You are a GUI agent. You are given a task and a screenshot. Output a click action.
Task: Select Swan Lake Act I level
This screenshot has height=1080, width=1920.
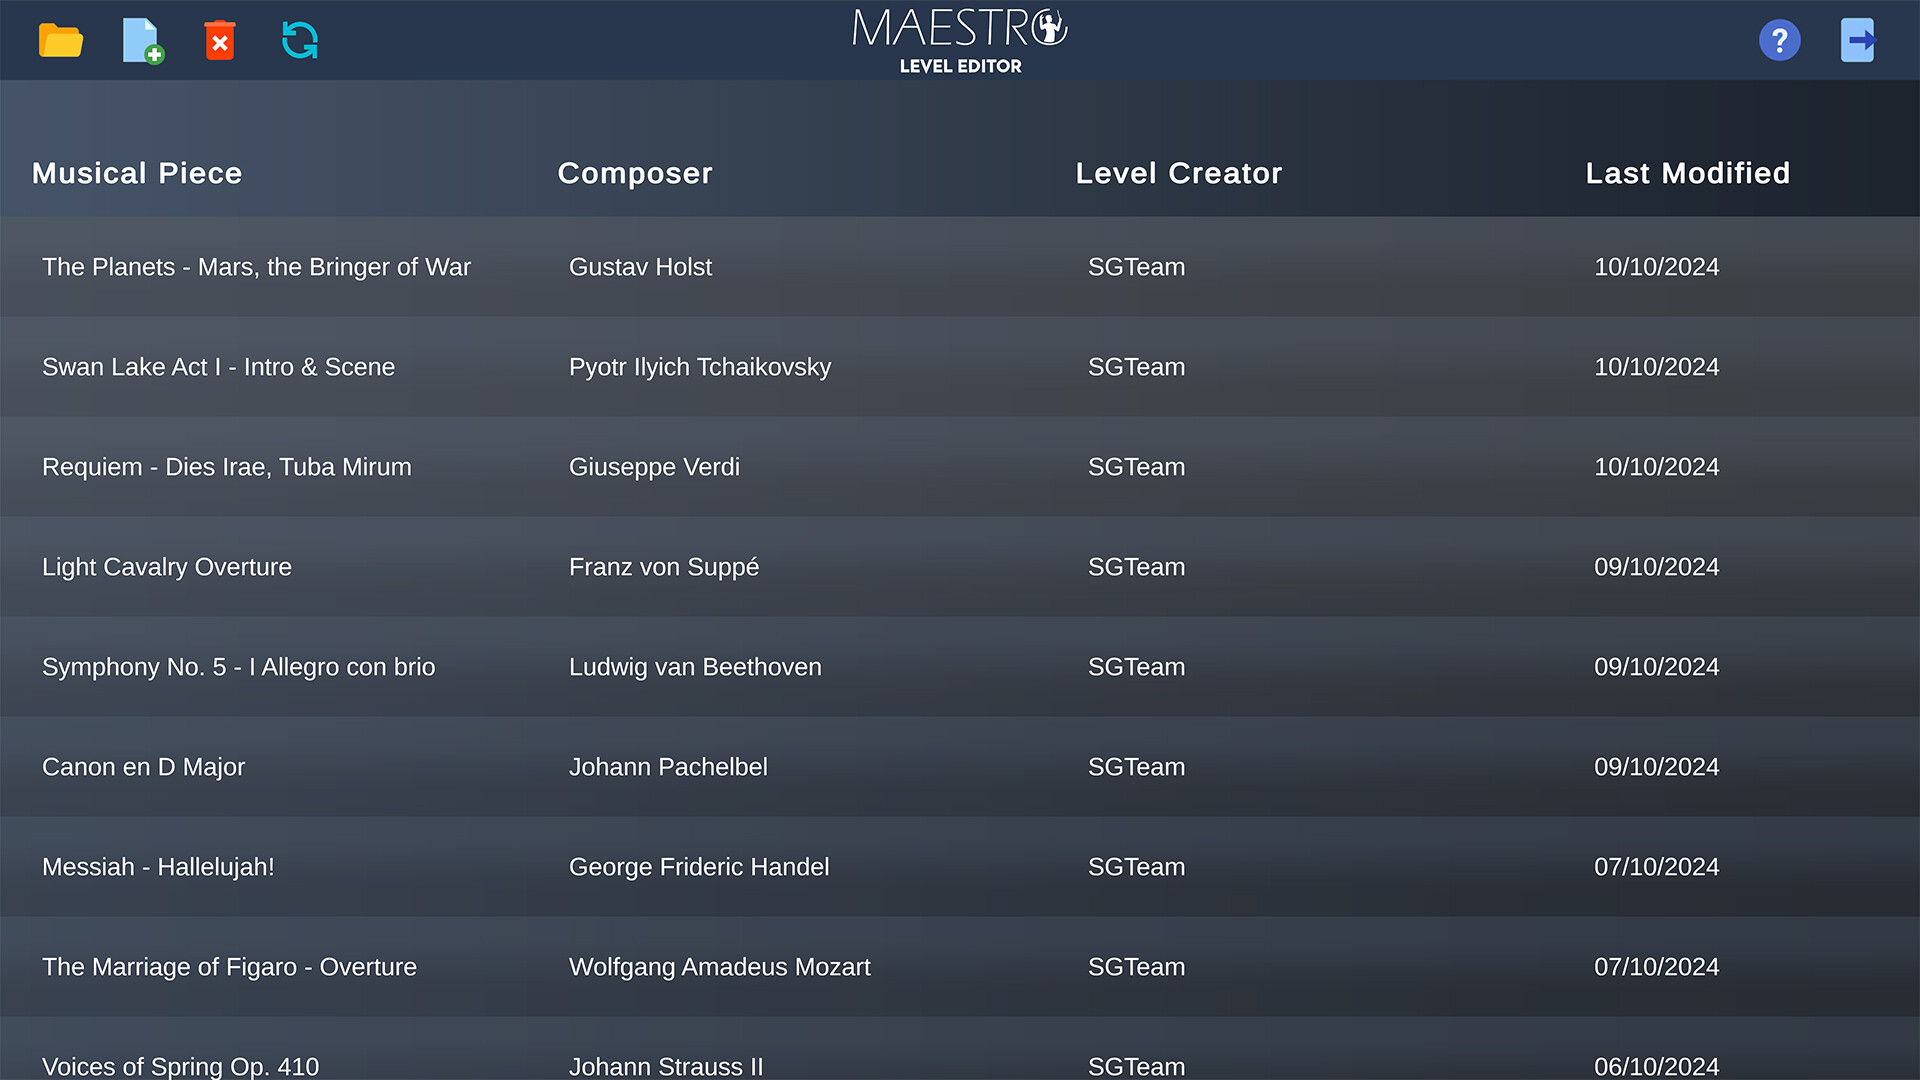click(x=218, y=367)
